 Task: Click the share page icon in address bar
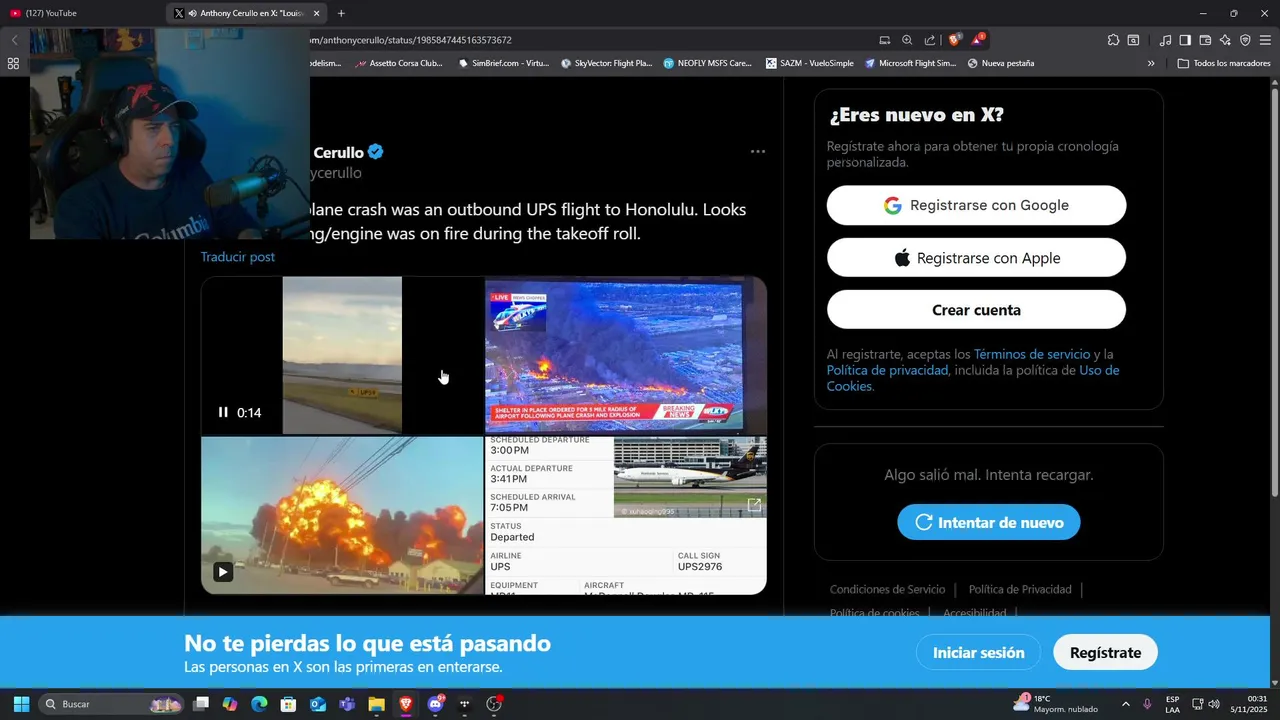(x=930, y=40)
